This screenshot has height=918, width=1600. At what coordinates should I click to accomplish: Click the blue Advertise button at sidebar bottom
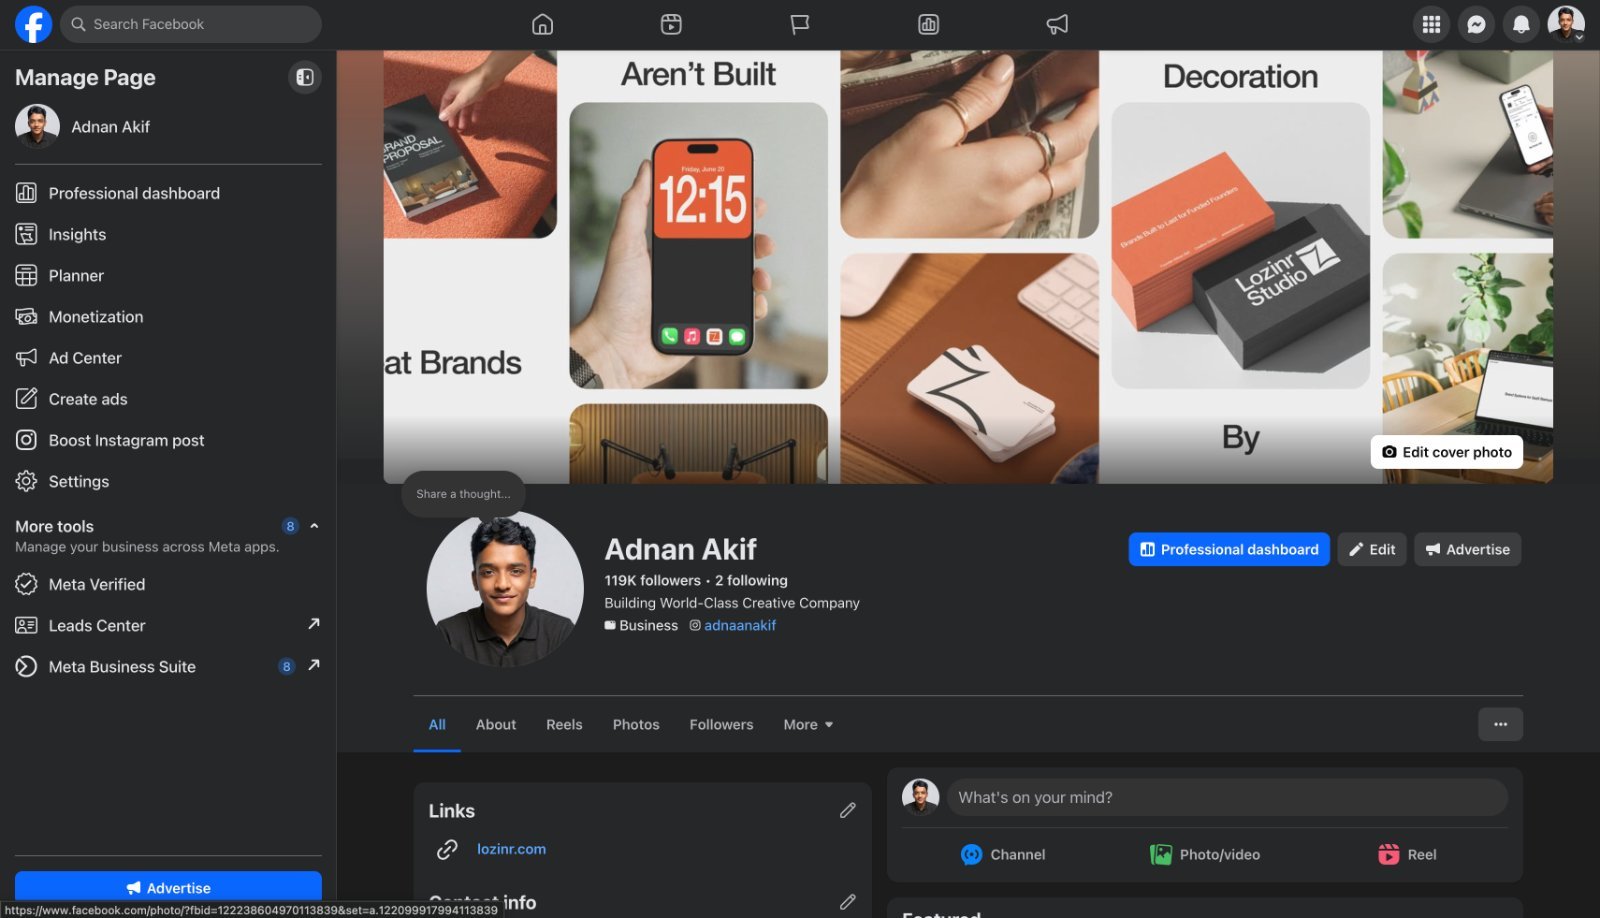pyautogui.click(x=168, y=887)
